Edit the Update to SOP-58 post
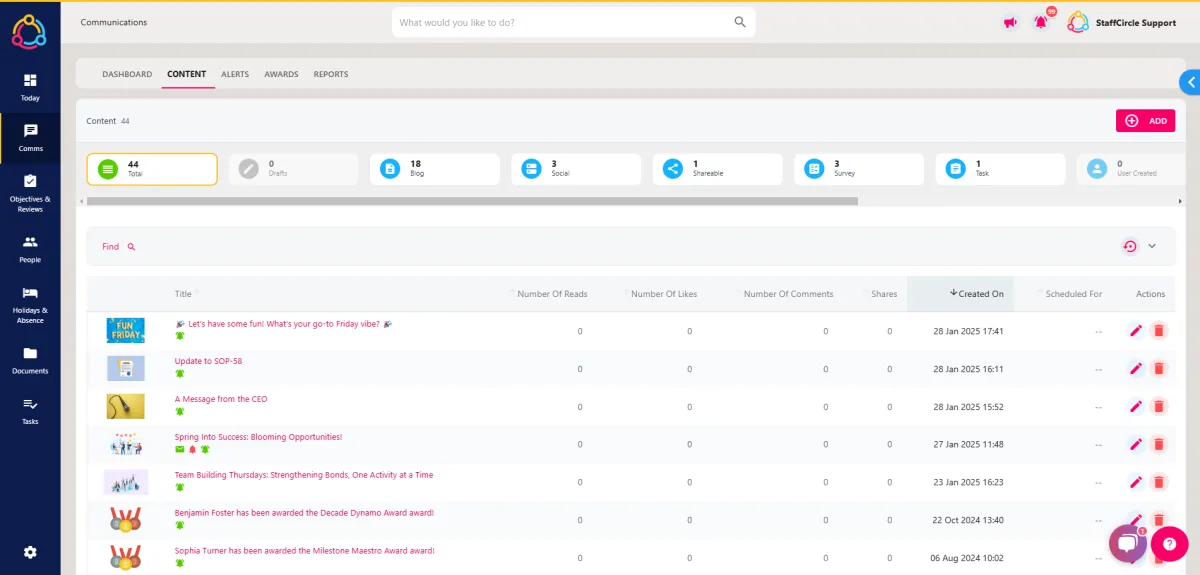 click(1135, 368)
